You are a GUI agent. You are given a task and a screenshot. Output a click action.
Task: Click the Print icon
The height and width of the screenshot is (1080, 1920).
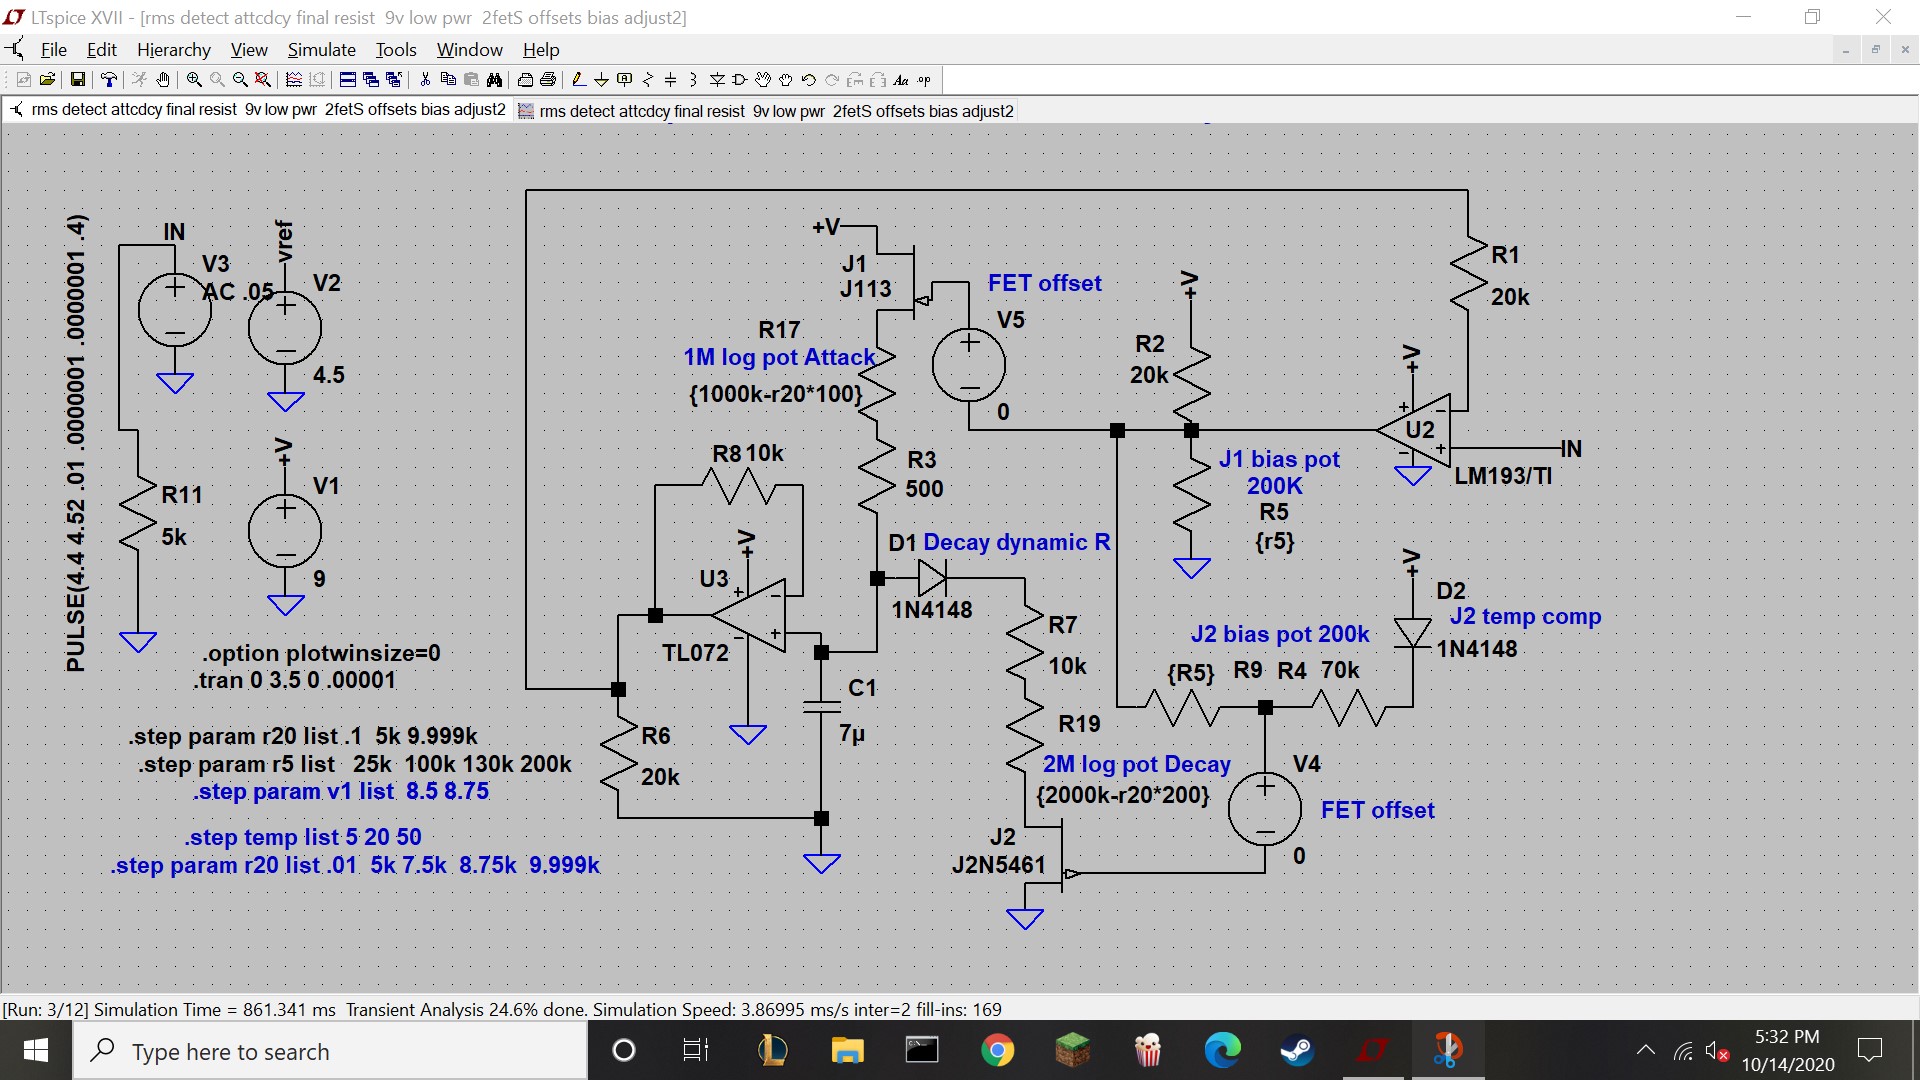tap(548, 80)
